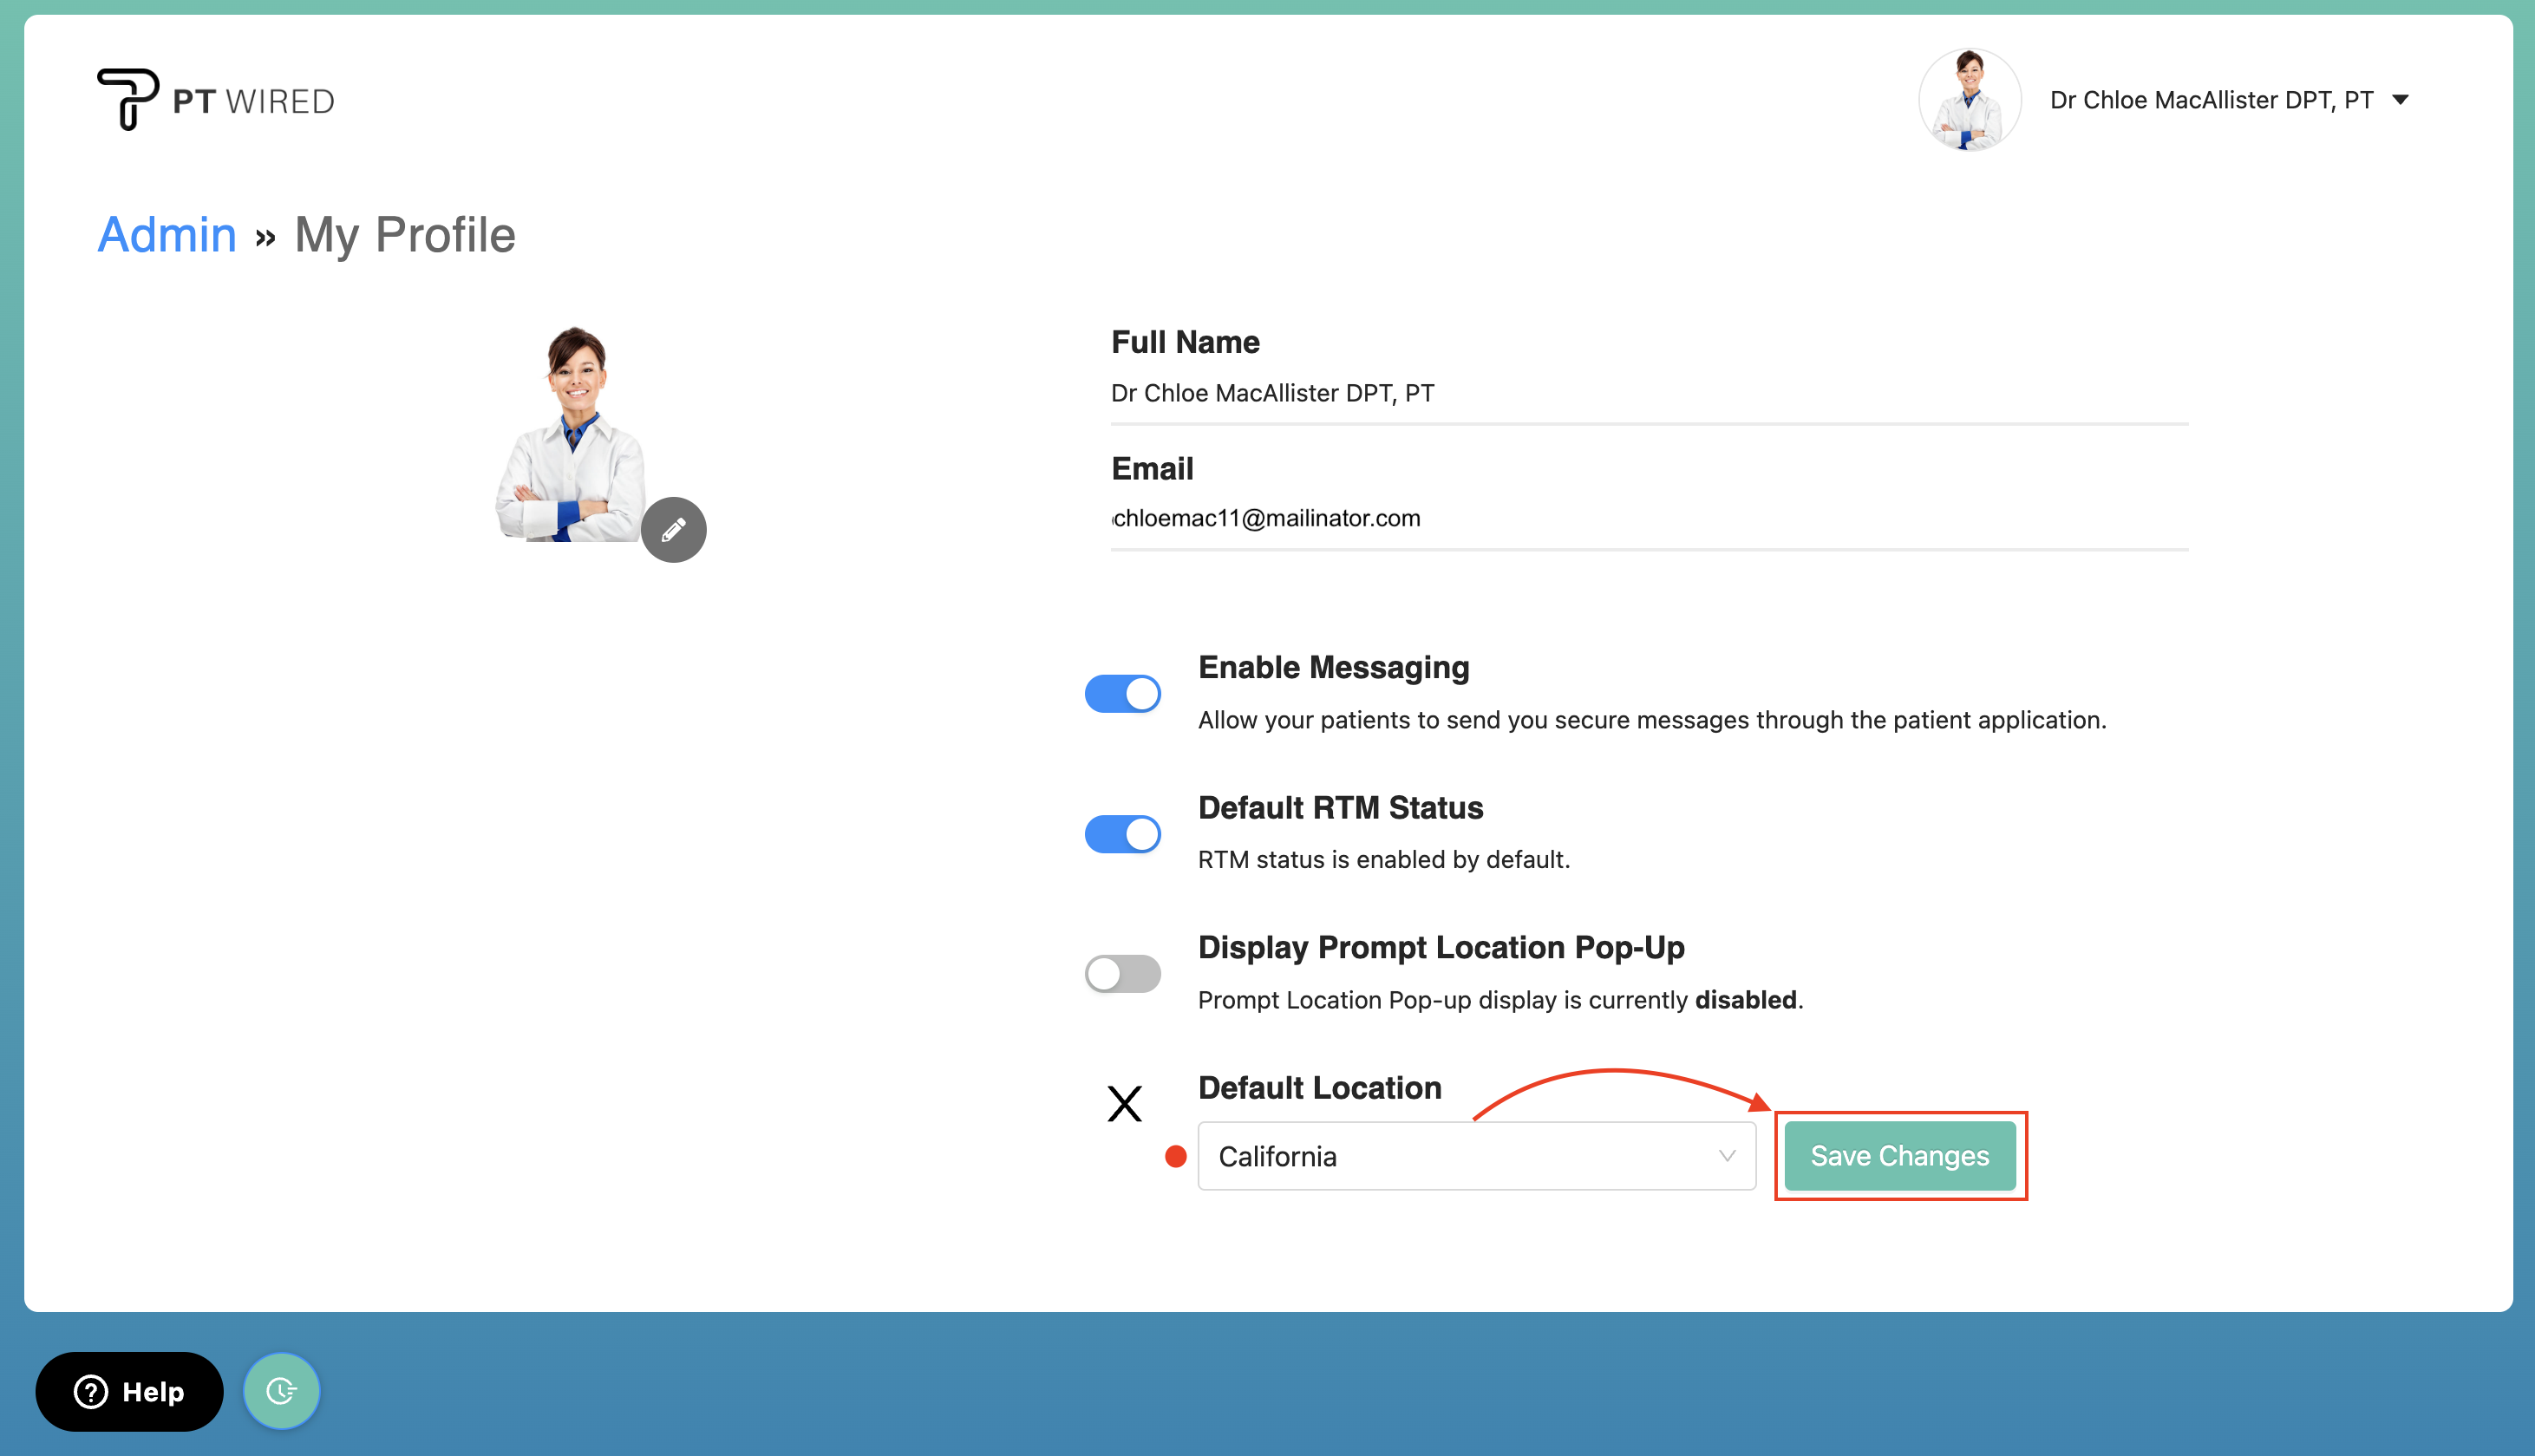2535x1456 pixels.
Task: Enable the Display Prompt Location Pop-Up toggle
Action: pyautogui.click(x=1123, y=973)
